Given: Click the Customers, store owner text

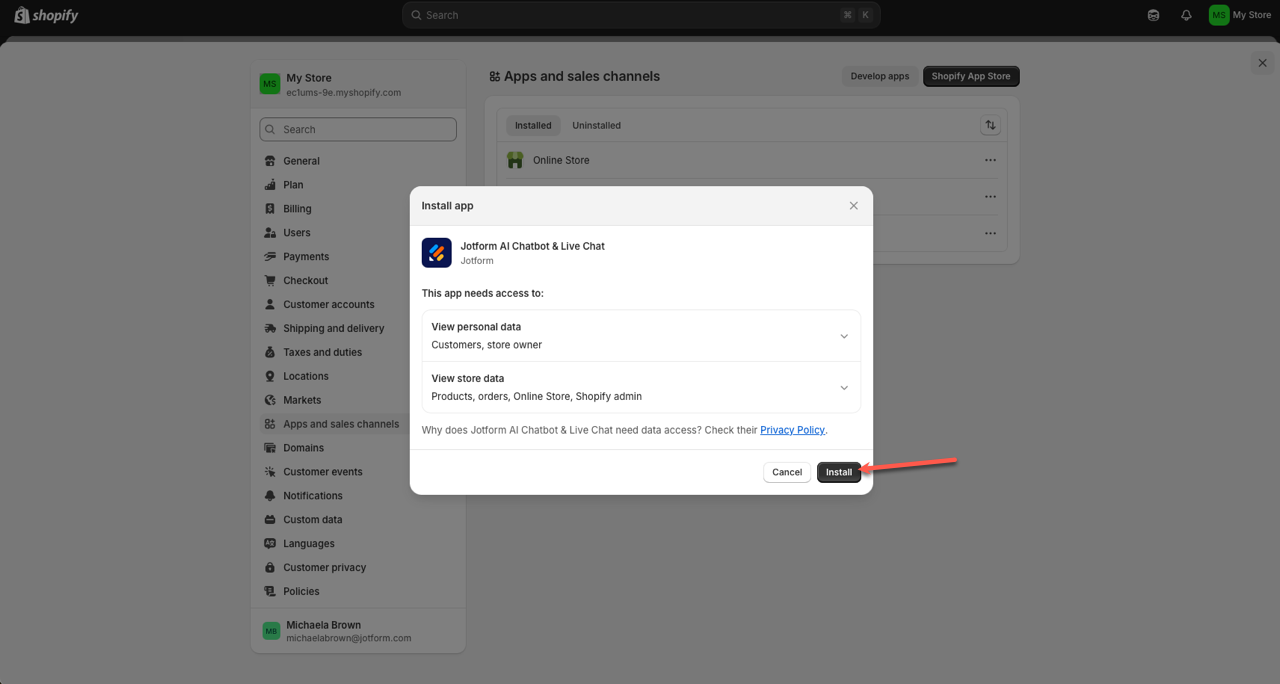Looking at the screenshot, I should (x=486, y=345).
